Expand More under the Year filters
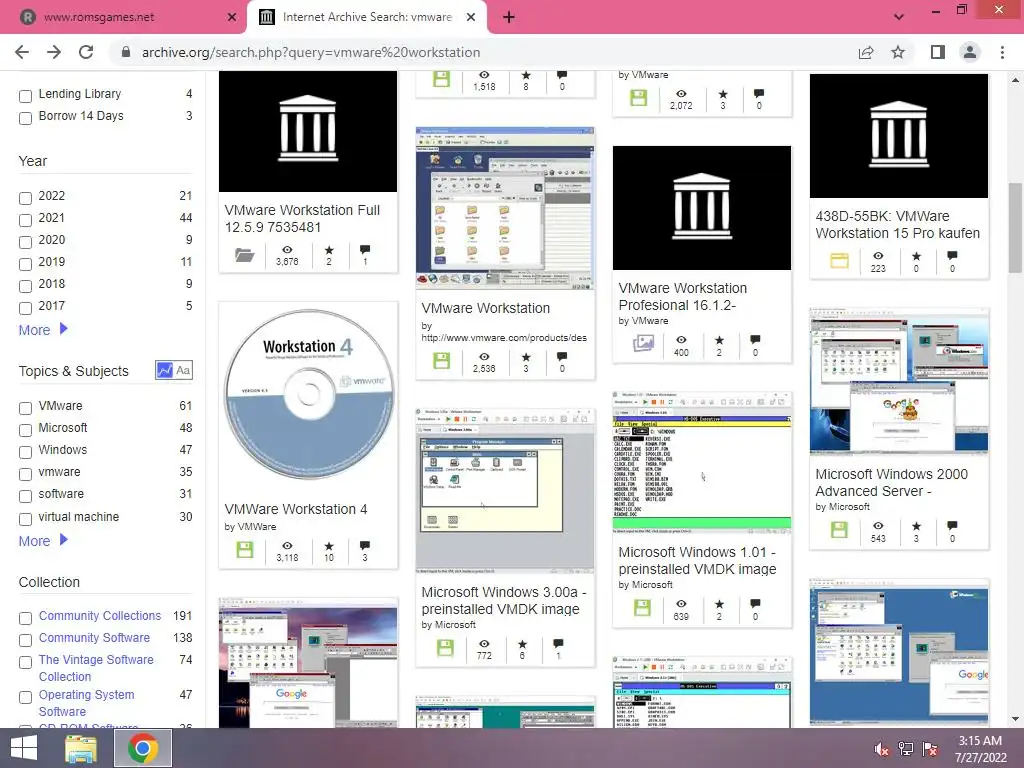 pyautogui.click(x=43, y=330)
